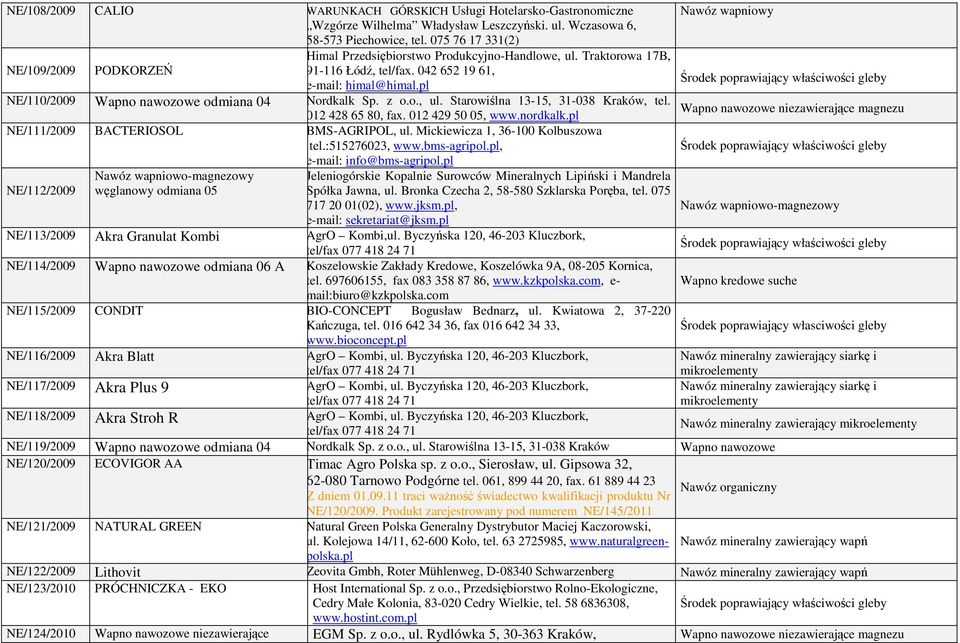960x643 pixels.
Task: Click the info@bms-agripol.pl email link
Action: [399, 161]
